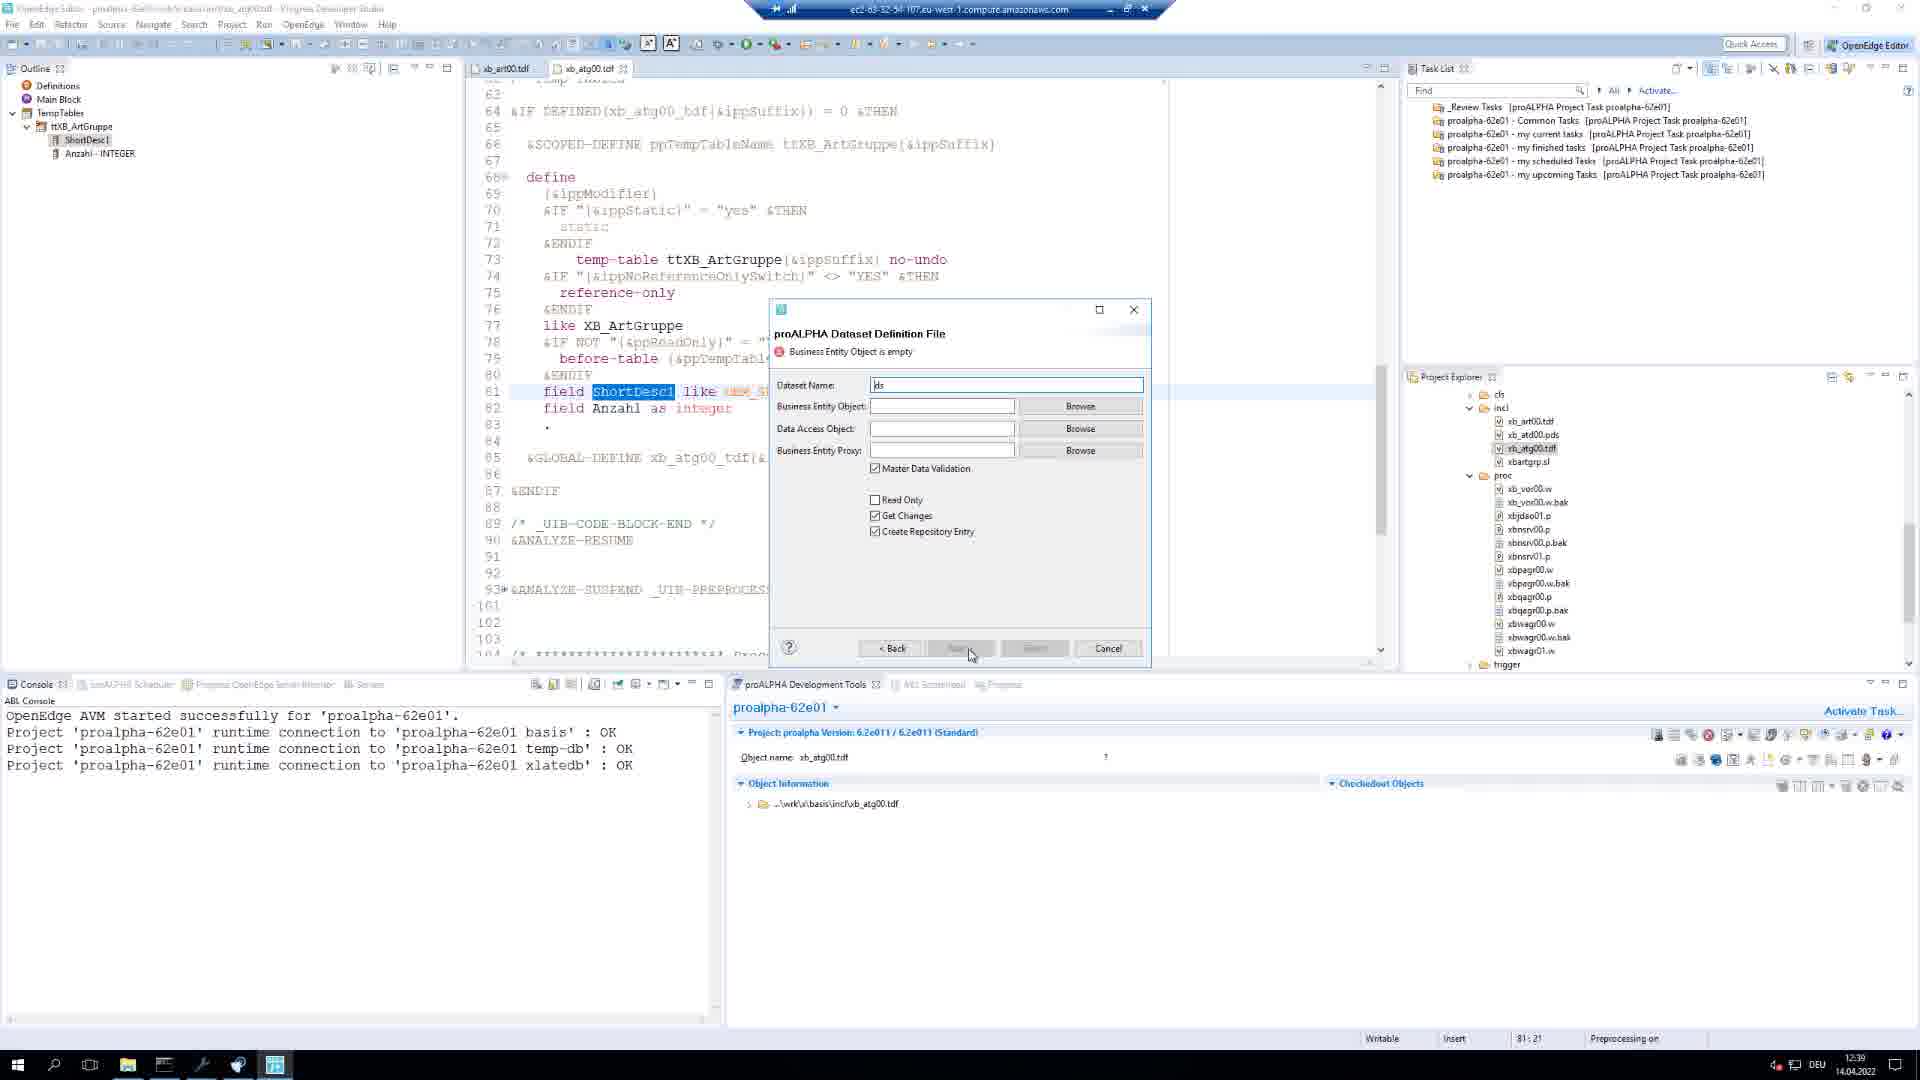
Task: Click the green Run icon in main toolbar
Action: (x=746, y=44)
